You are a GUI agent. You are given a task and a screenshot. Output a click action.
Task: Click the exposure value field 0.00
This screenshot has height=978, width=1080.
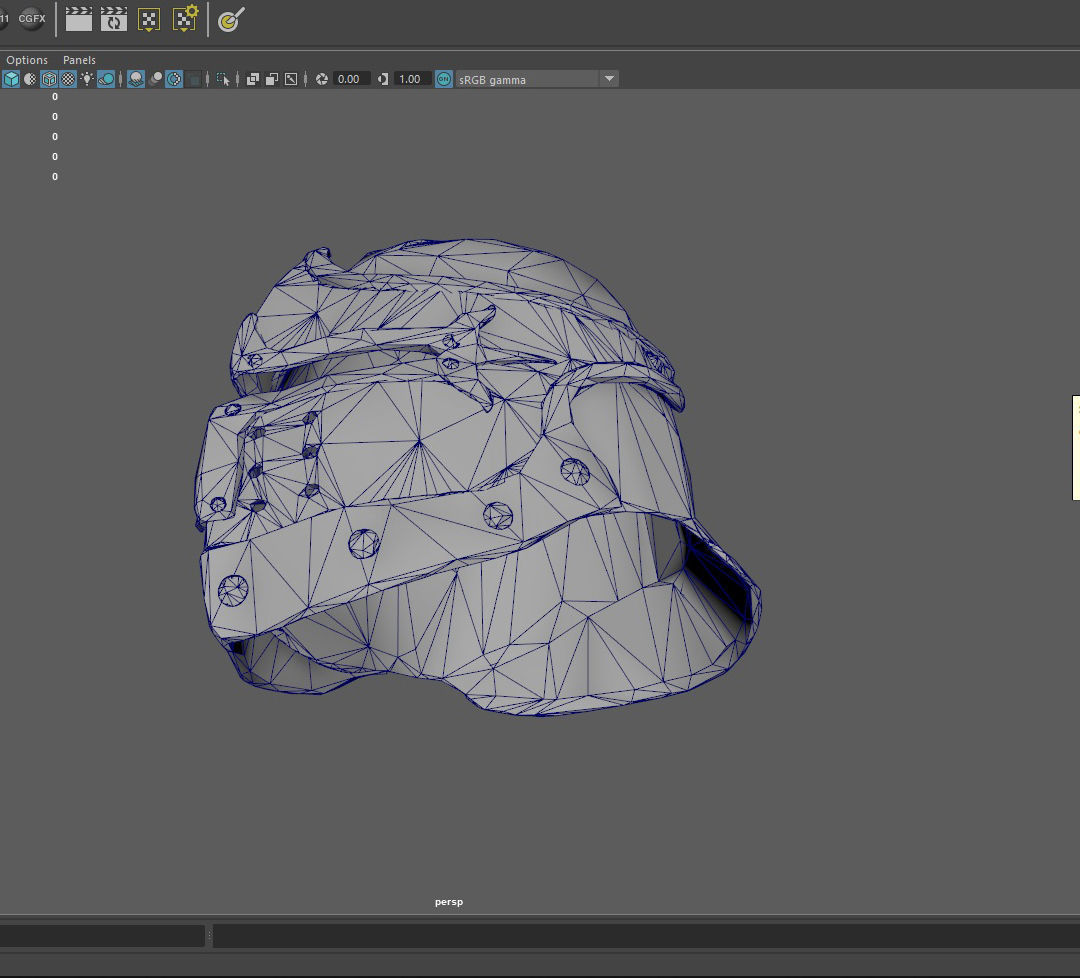352,79
